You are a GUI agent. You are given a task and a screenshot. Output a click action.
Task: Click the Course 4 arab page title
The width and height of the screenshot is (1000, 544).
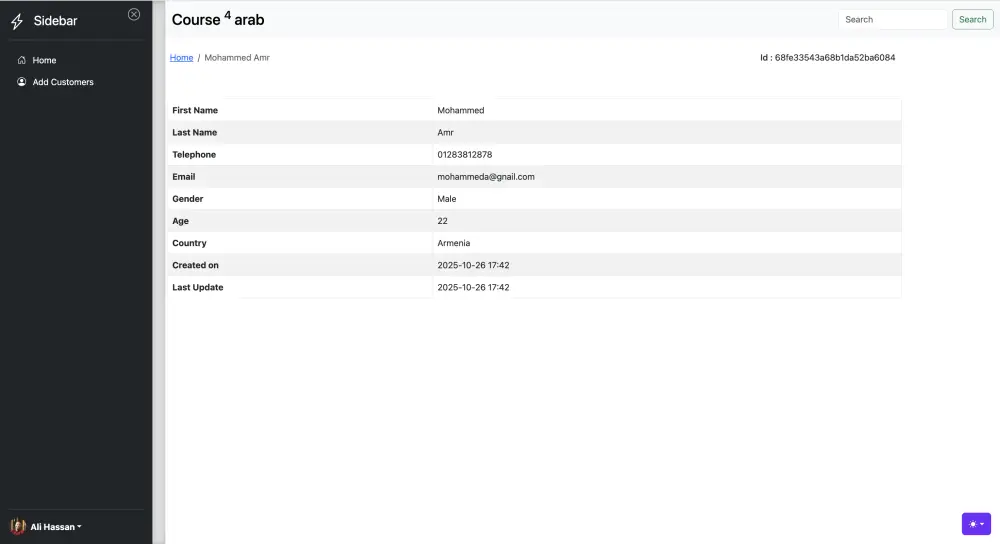coord(218,19)
